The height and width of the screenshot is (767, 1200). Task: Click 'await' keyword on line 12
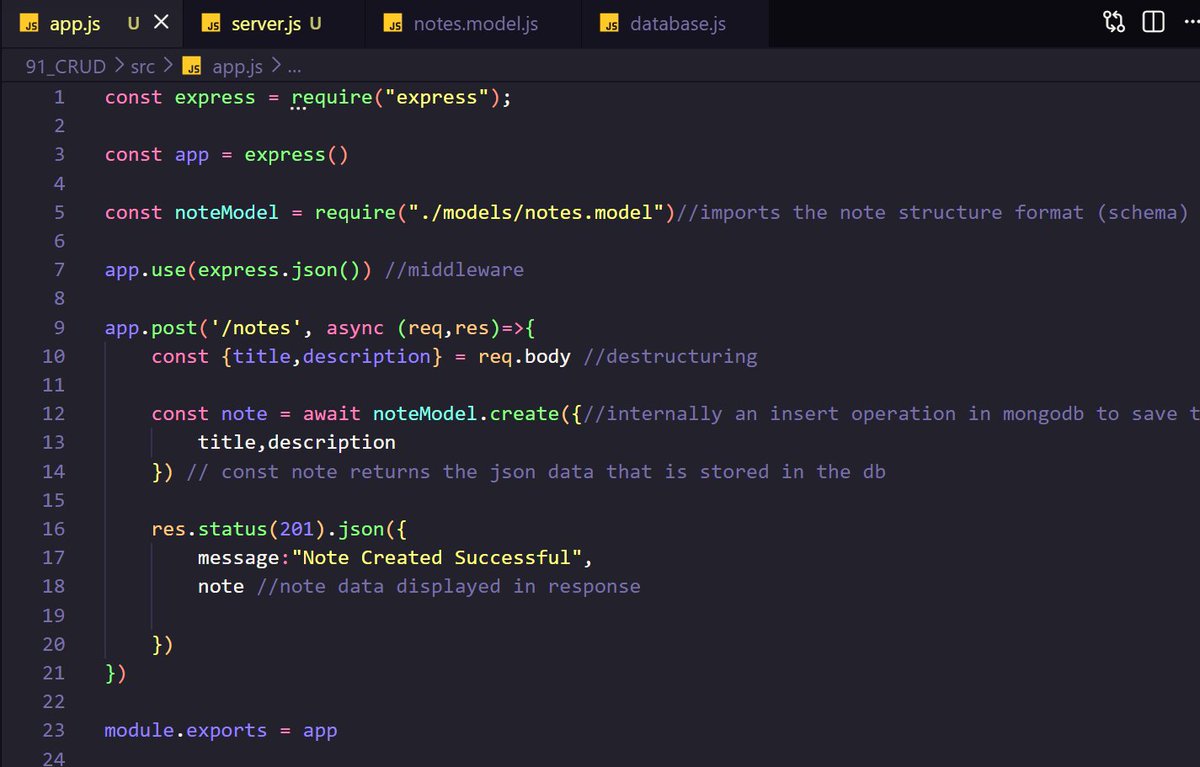(332, 413)
